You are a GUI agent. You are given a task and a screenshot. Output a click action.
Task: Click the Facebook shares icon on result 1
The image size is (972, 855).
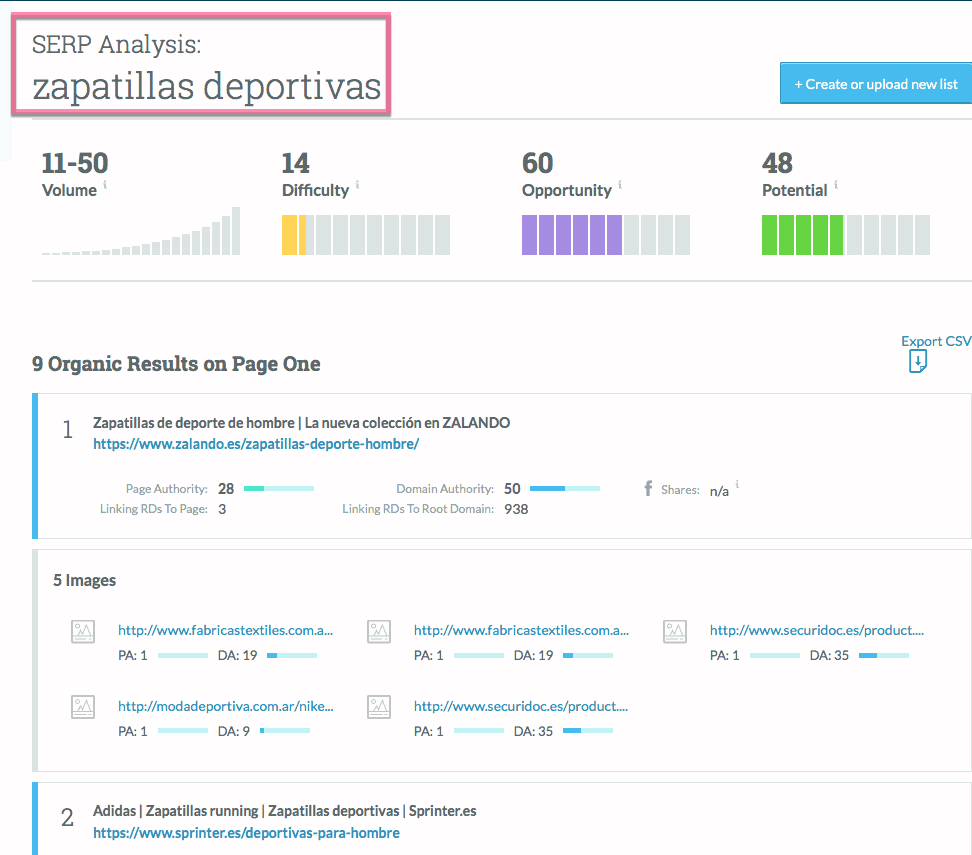click(x=647, y=489)
